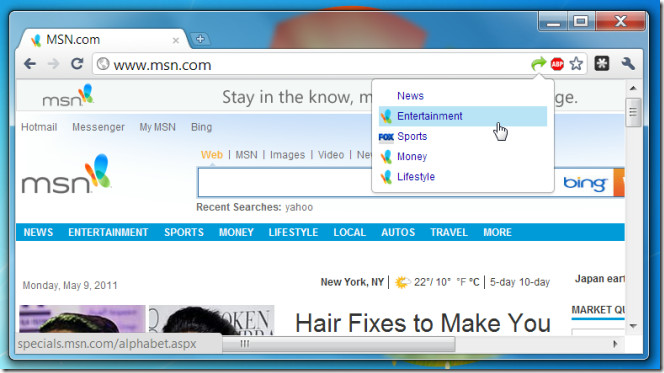Image resolution: width=664 pixels, height=373 pixels.
Task: Click the recent search yahoo
Action: (x=299, y=207)
